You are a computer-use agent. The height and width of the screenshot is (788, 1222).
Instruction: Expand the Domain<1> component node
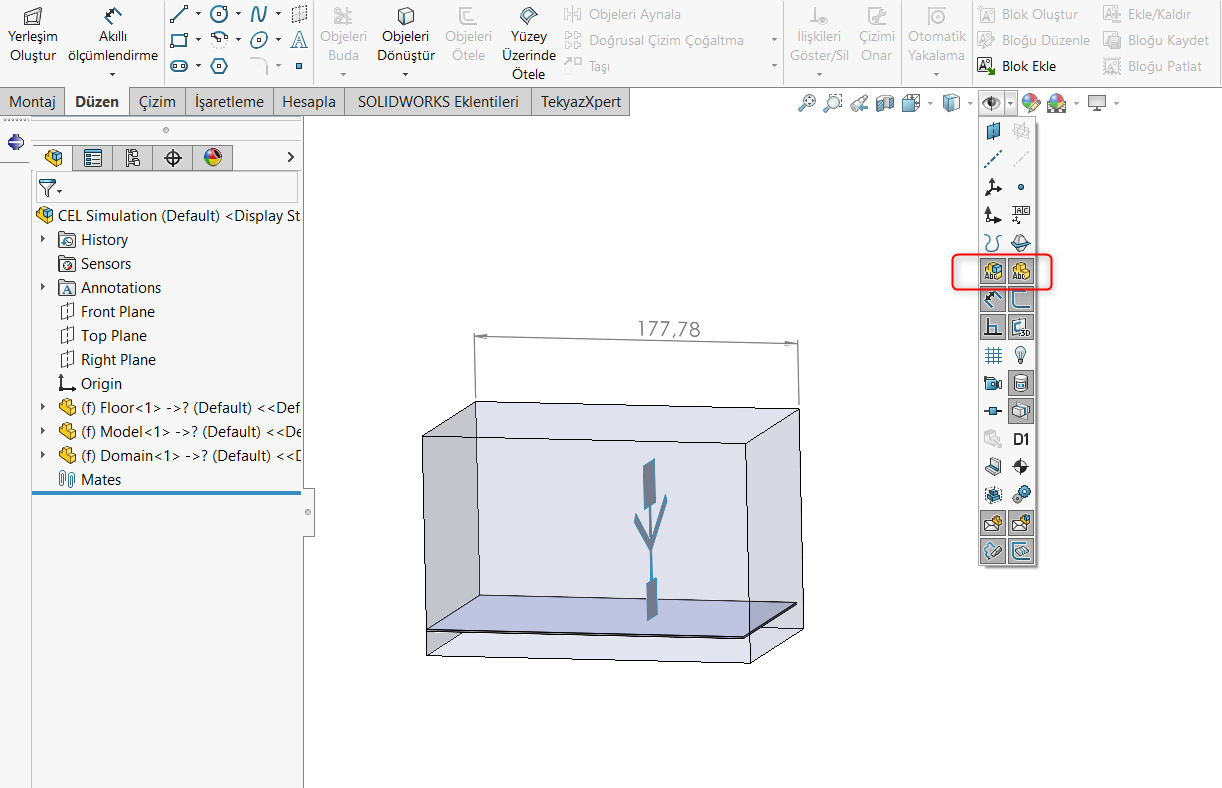43,456
